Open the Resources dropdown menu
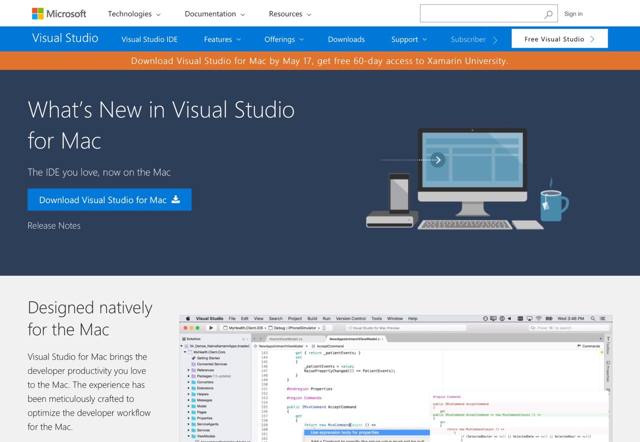Viewport: 640px width, 442px height. click(x=289, y=14)
